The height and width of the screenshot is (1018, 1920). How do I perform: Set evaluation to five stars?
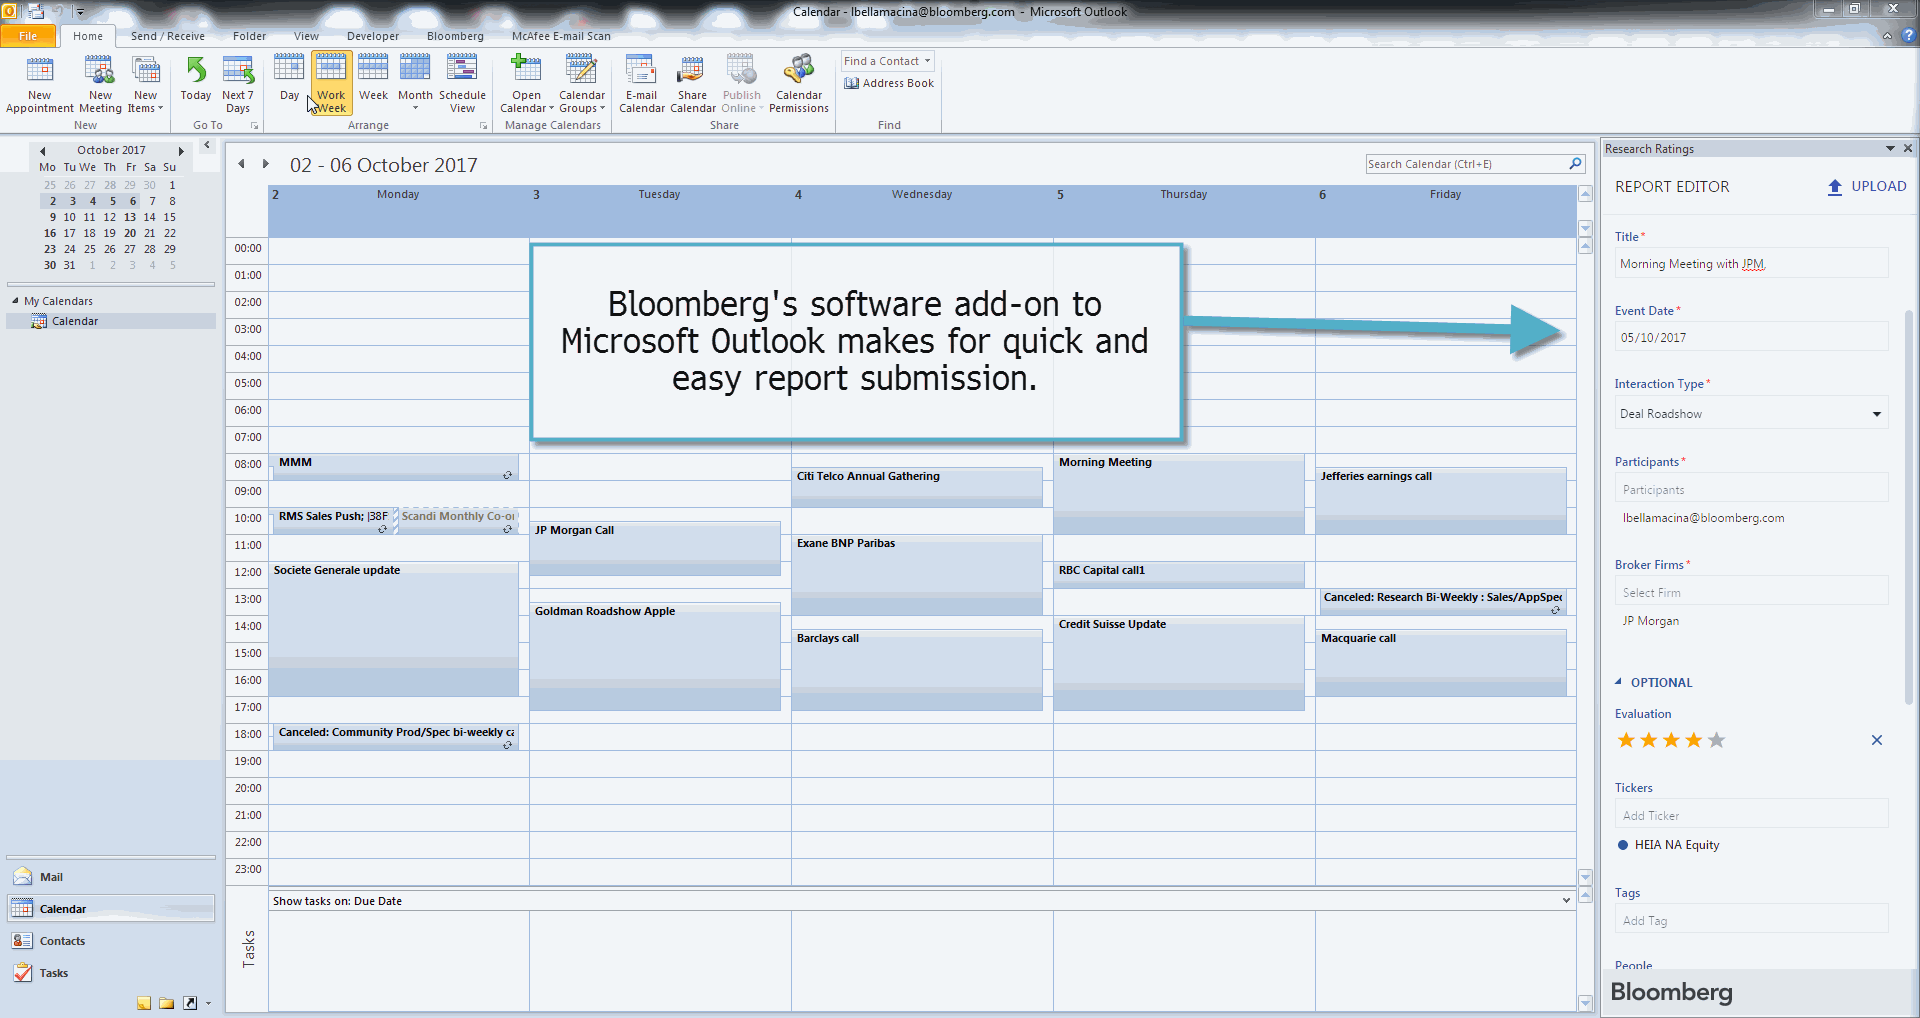click(x=1717, y=740)
